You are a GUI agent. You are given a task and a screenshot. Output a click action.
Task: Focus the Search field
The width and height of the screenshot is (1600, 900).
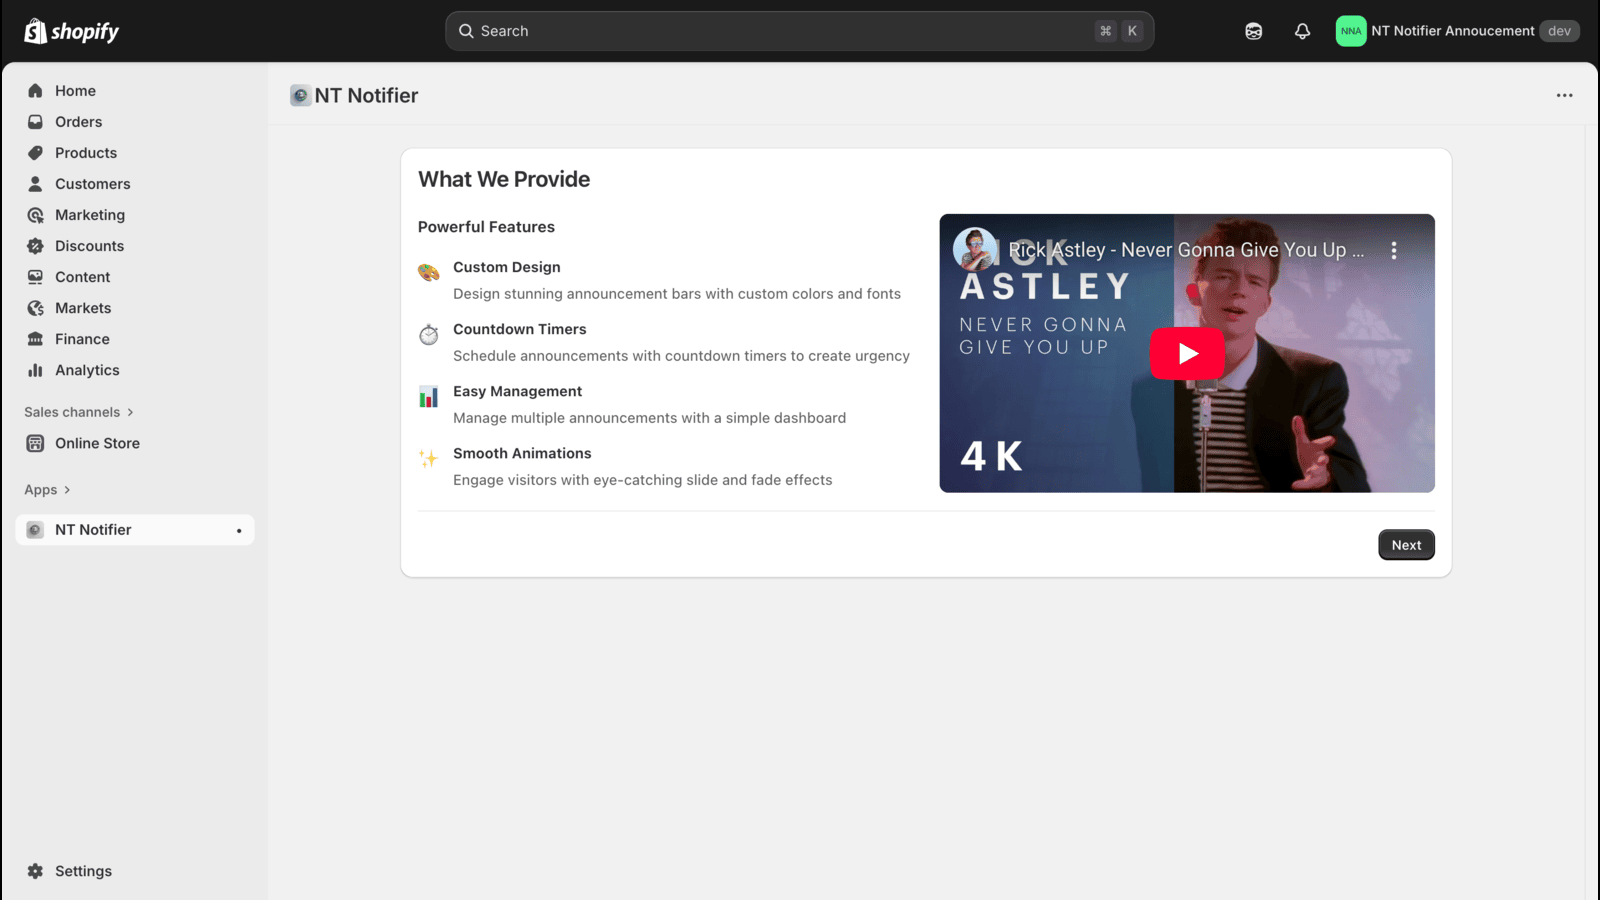click(799, 31)
